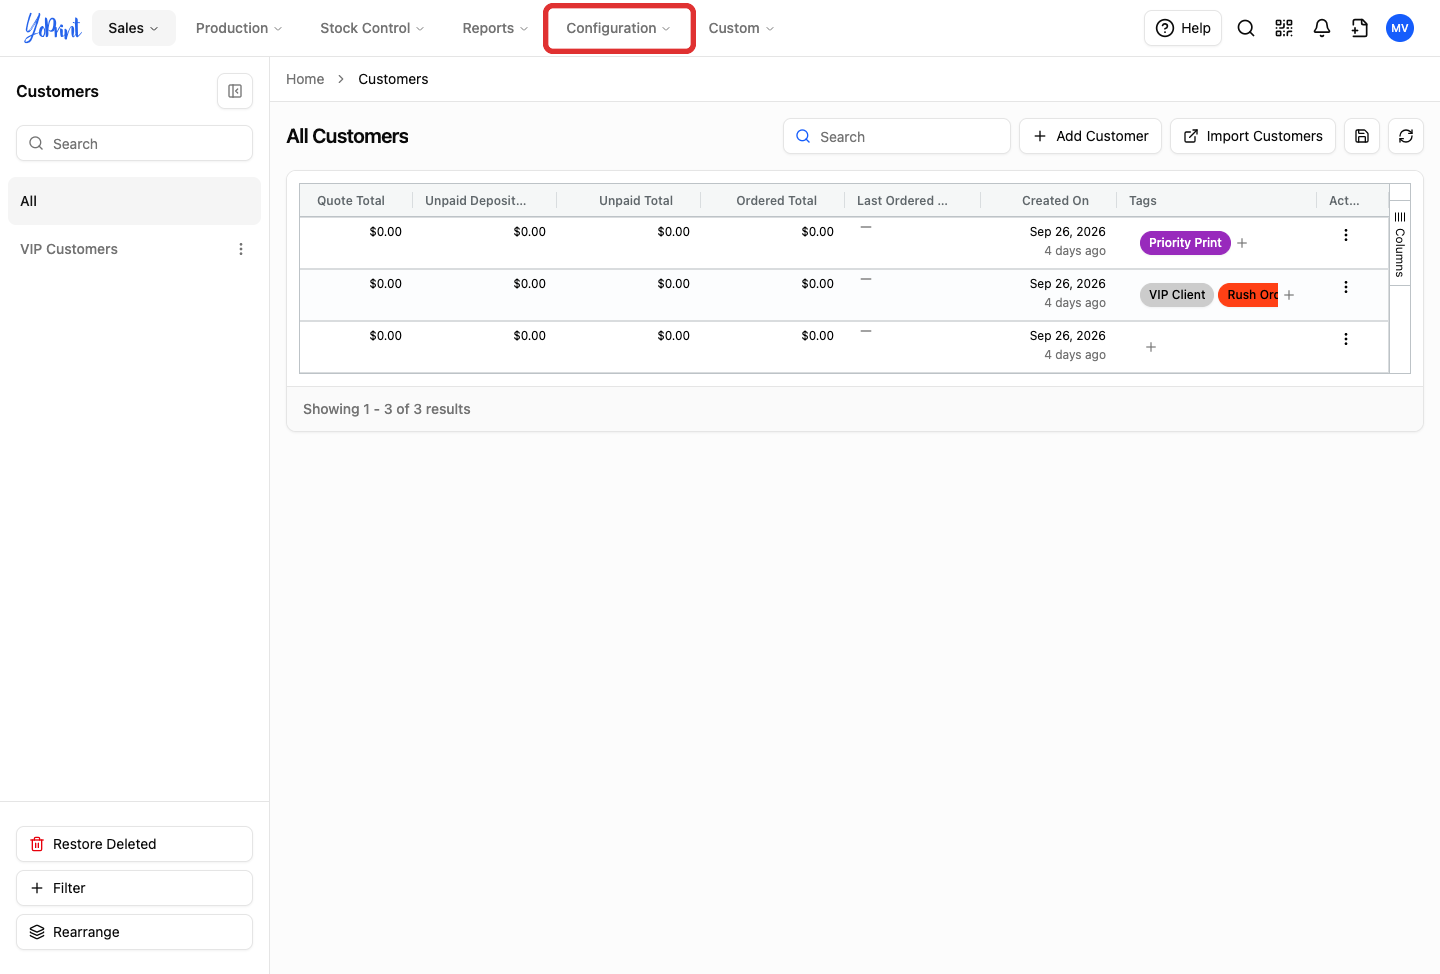This screenshot has height=974, width=1440.
Task: Open the Configuration dropdown
Action: [x=619, y=28]
